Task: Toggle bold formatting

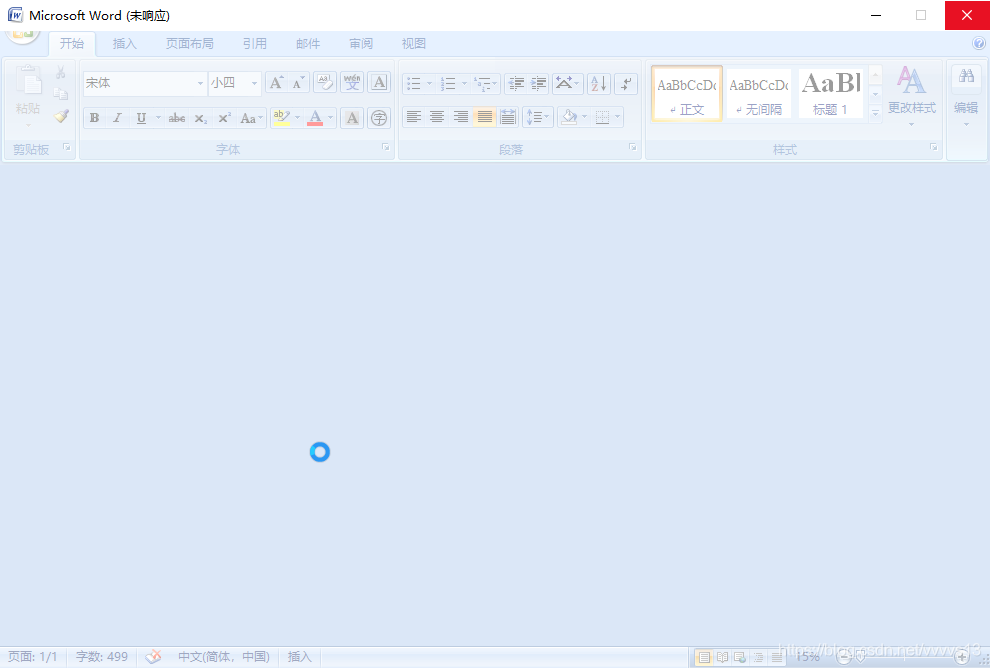Action: [x=94, y=117]
